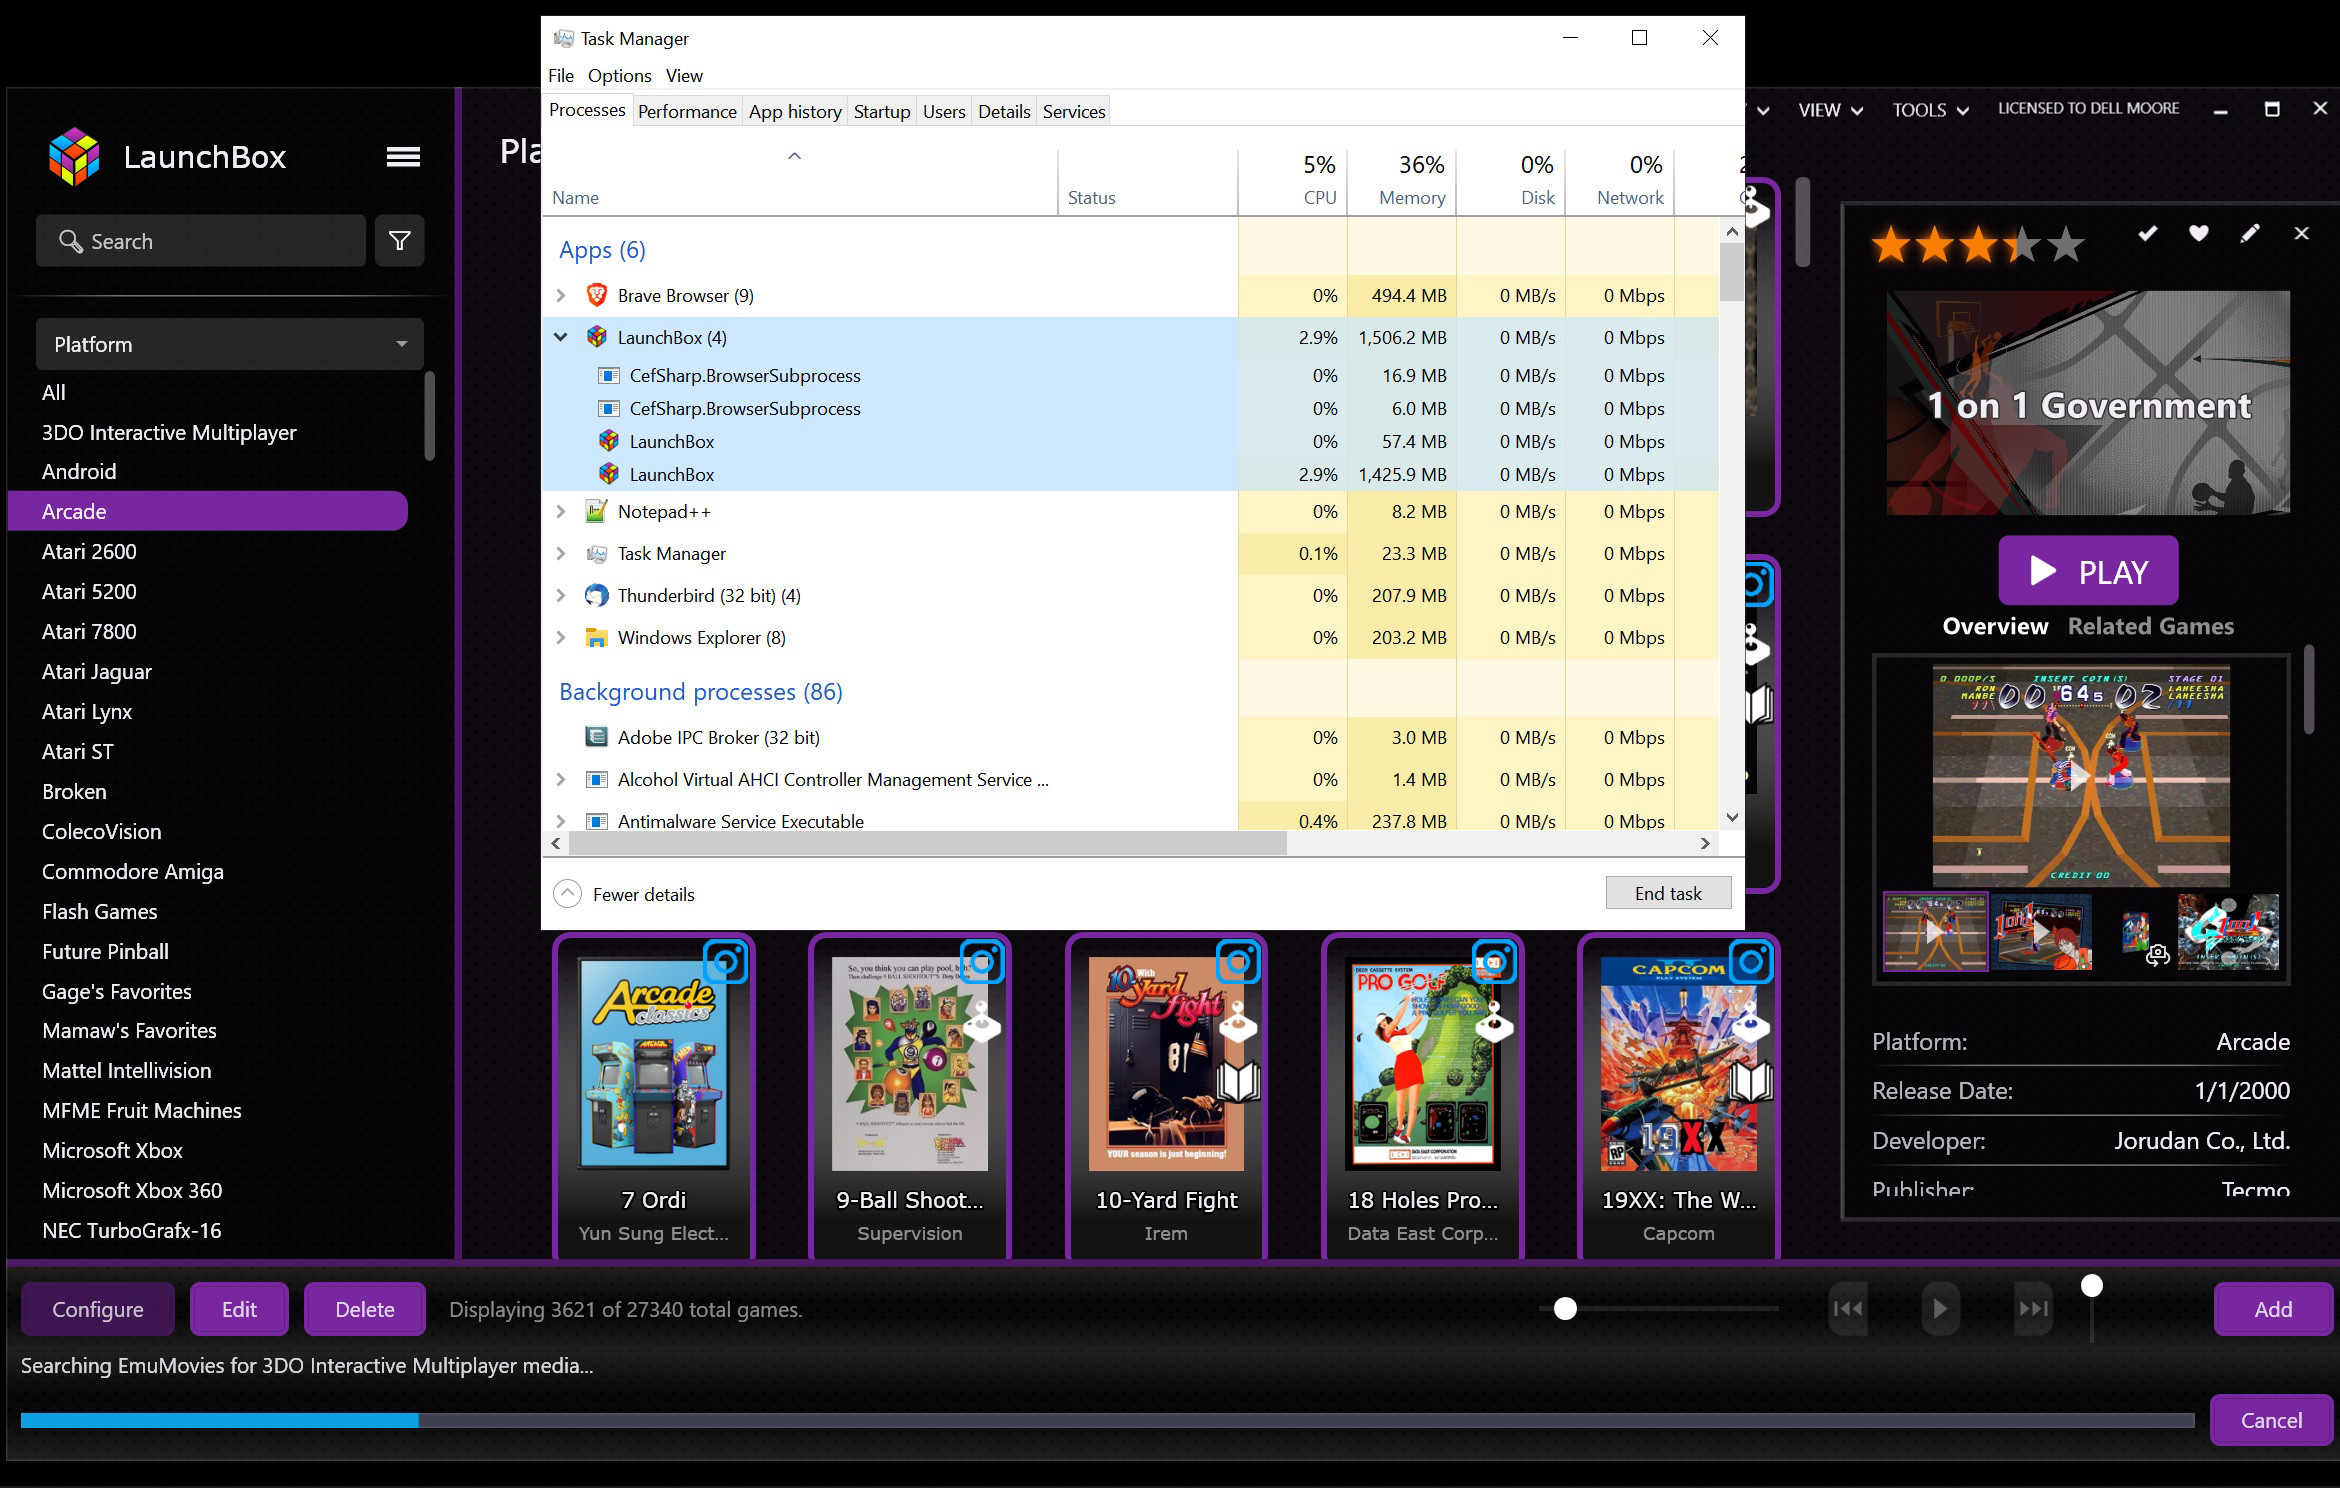
Task: Start music playback in LaunchBox
Action: pyautogui.click(x=1940, y=1308)
